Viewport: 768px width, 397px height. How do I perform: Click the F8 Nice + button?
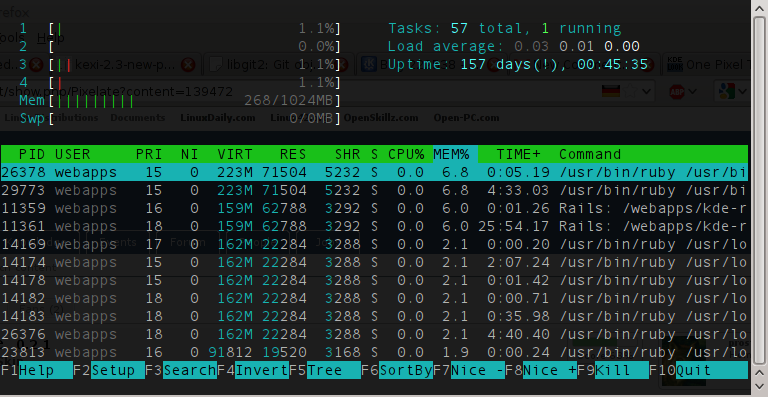click(541, 370)
